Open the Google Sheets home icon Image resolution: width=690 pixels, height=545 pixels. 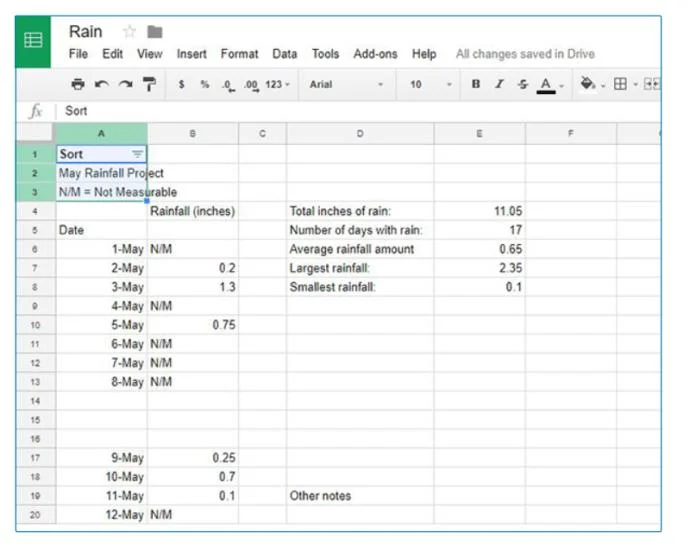(x=33, y=41)
